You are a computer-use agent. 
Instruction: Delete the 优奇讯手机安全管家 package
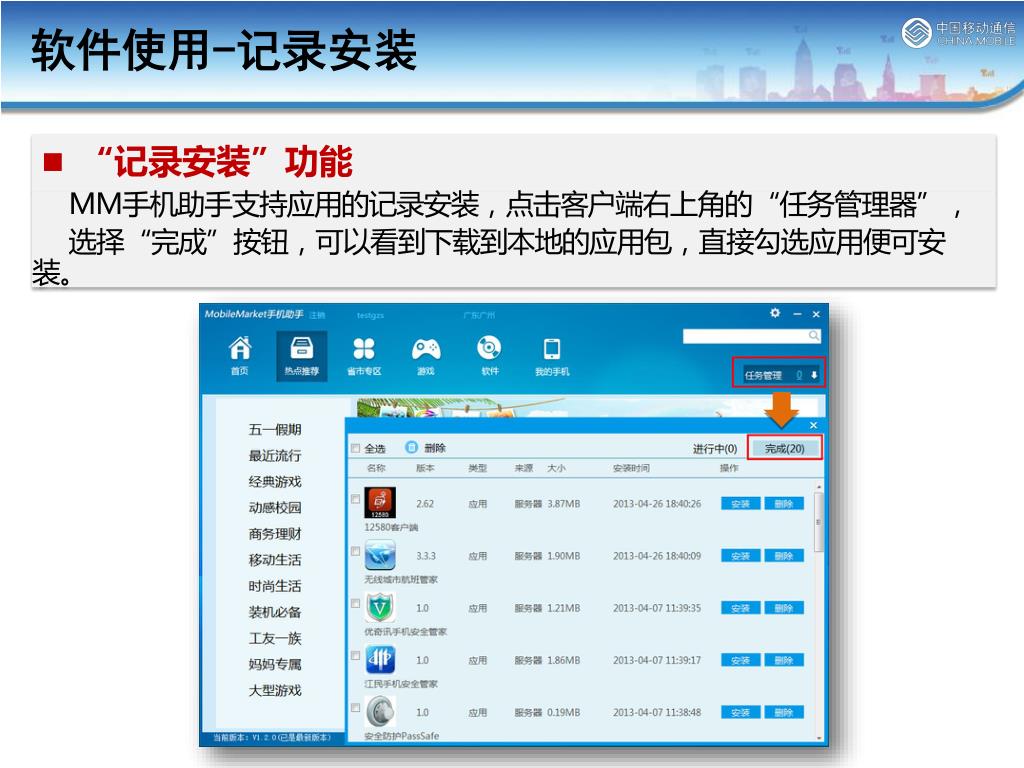point(784,608)
